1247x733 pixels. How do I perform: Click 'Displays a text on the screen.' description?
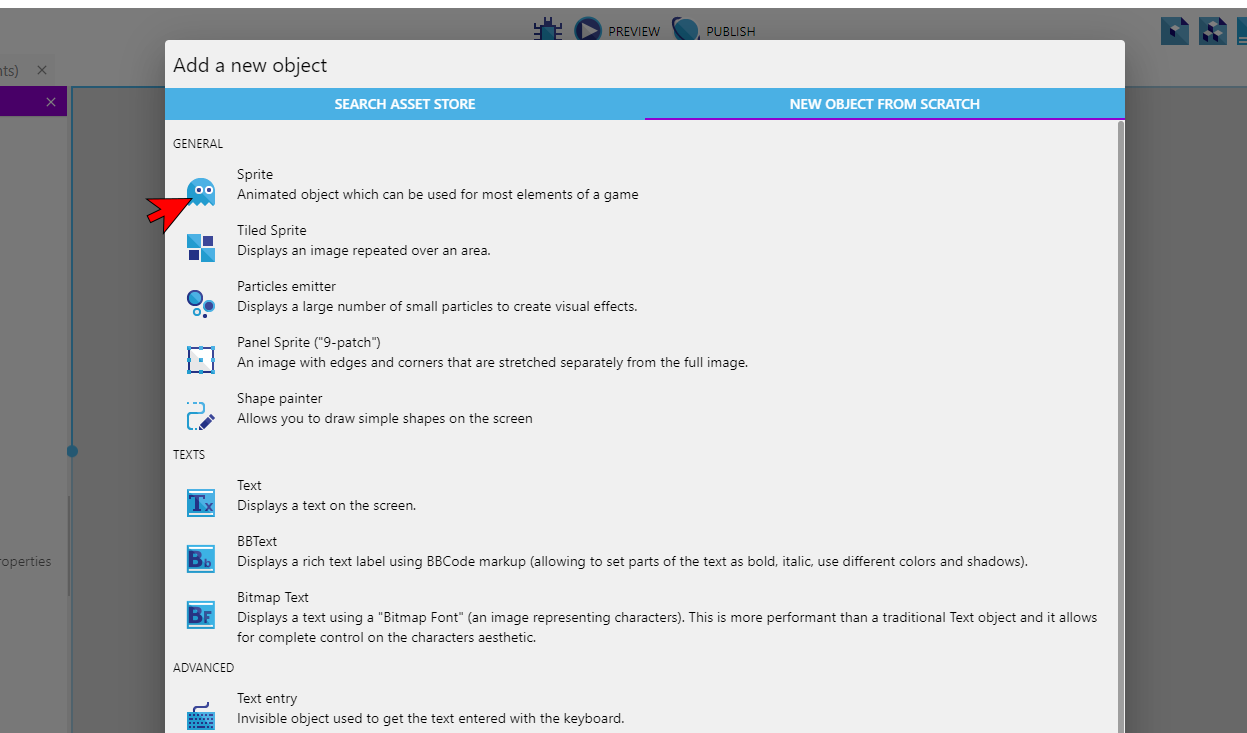(x=326, y=505)
